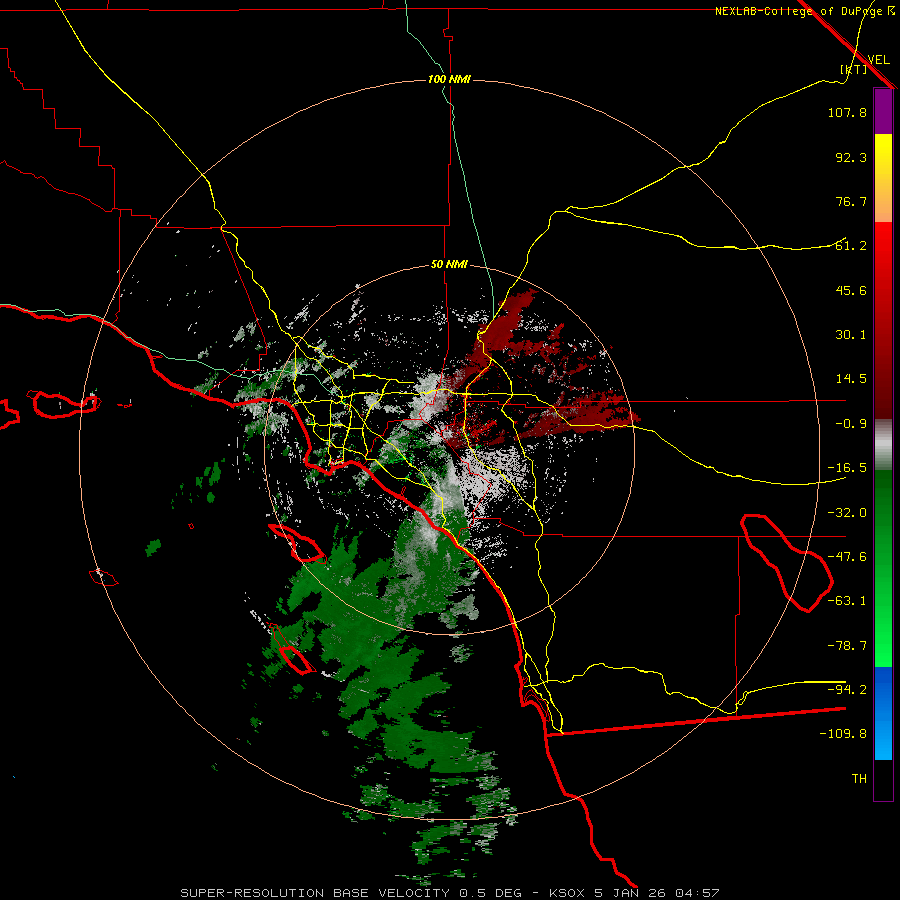The height and width of the screenshot is (900, 900).
Task: Select the 45.6 velocity scale value
Action: tap(851, 290)
